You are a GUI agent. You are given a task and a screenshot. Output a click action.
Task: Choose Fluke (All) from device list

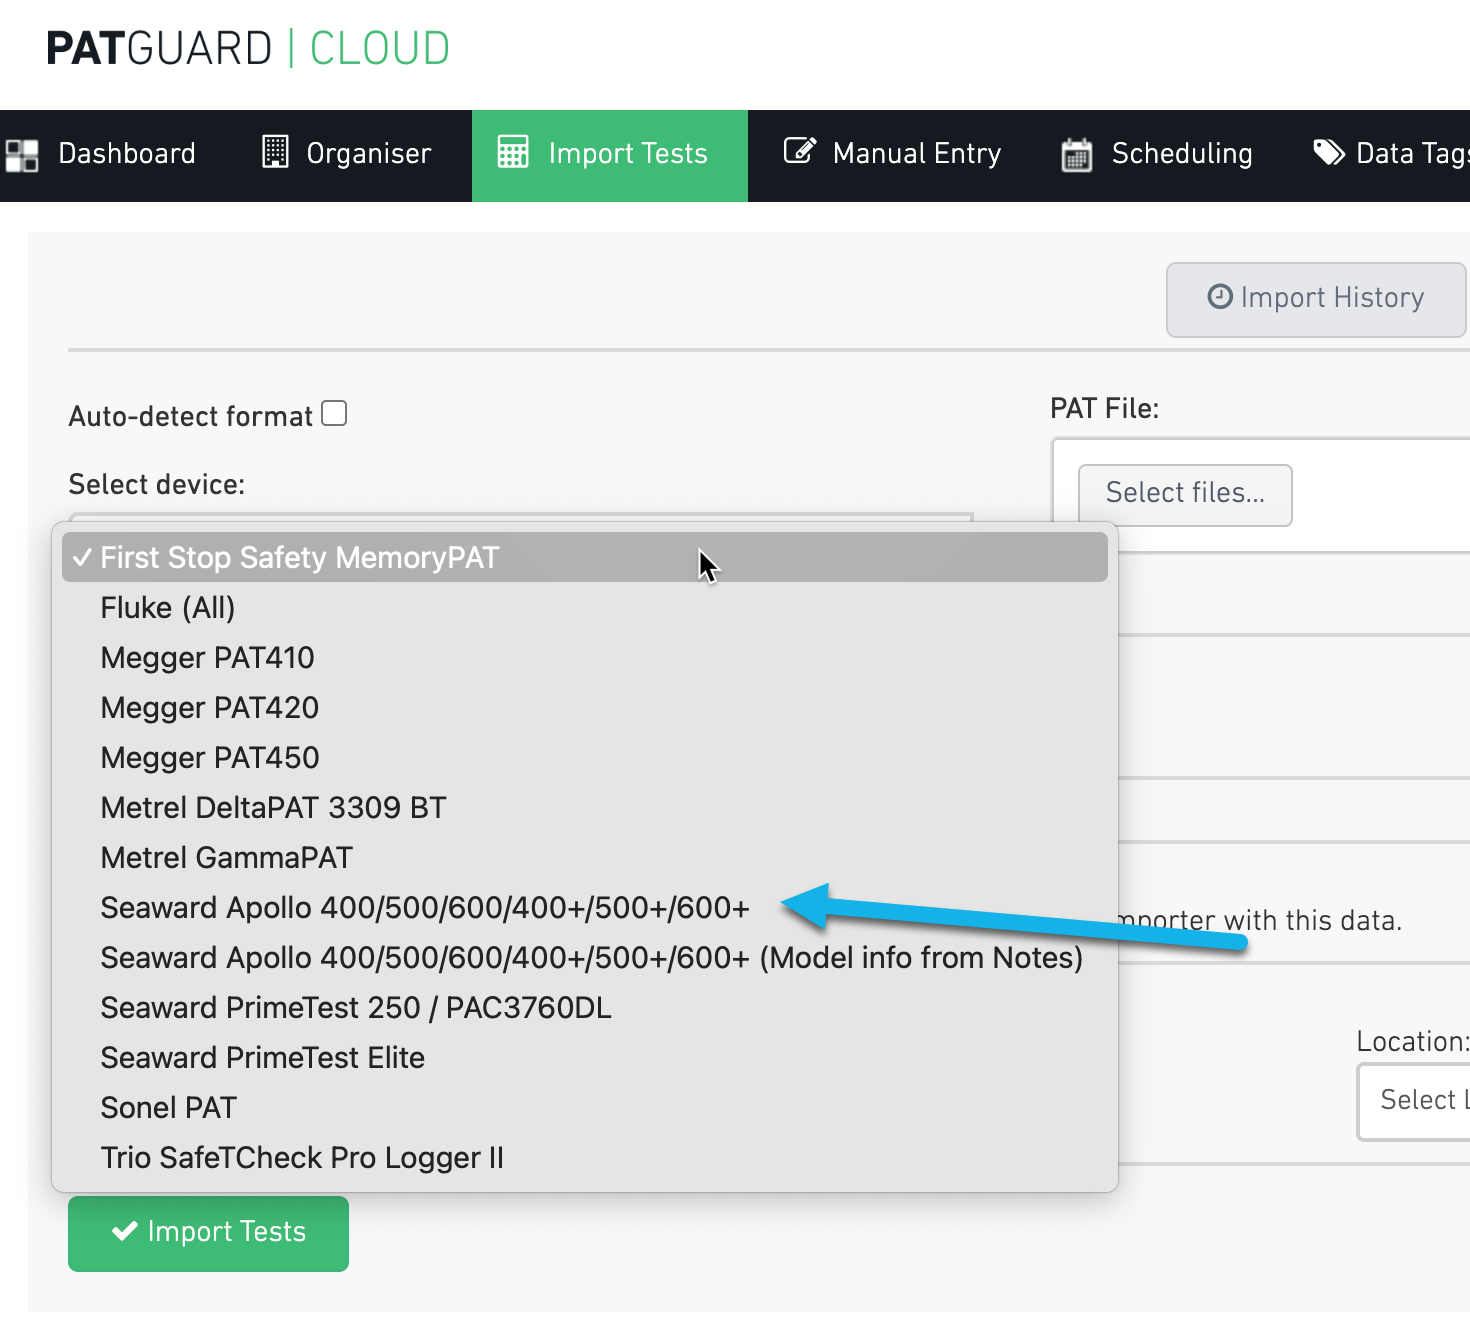click(x=585, y=607)
